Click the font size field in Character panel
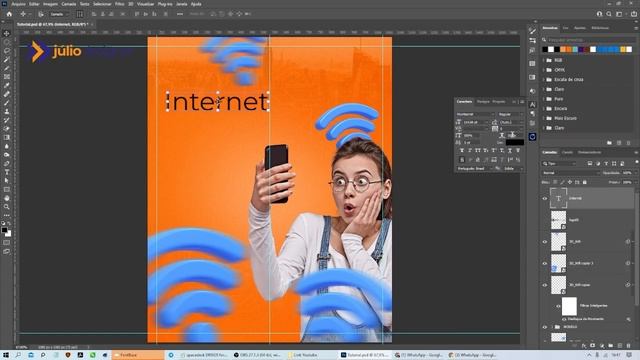 [x=475, y=122]
